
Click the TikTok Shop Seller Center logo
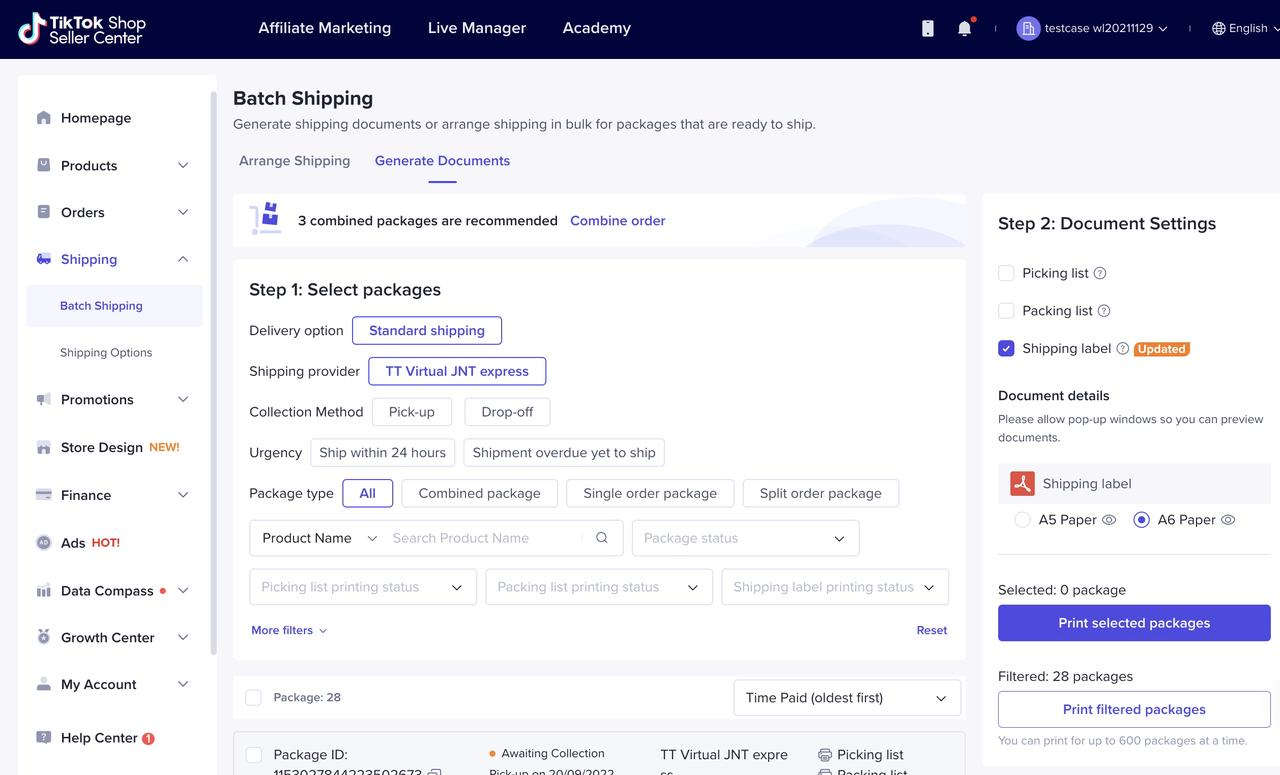(82, 29)
